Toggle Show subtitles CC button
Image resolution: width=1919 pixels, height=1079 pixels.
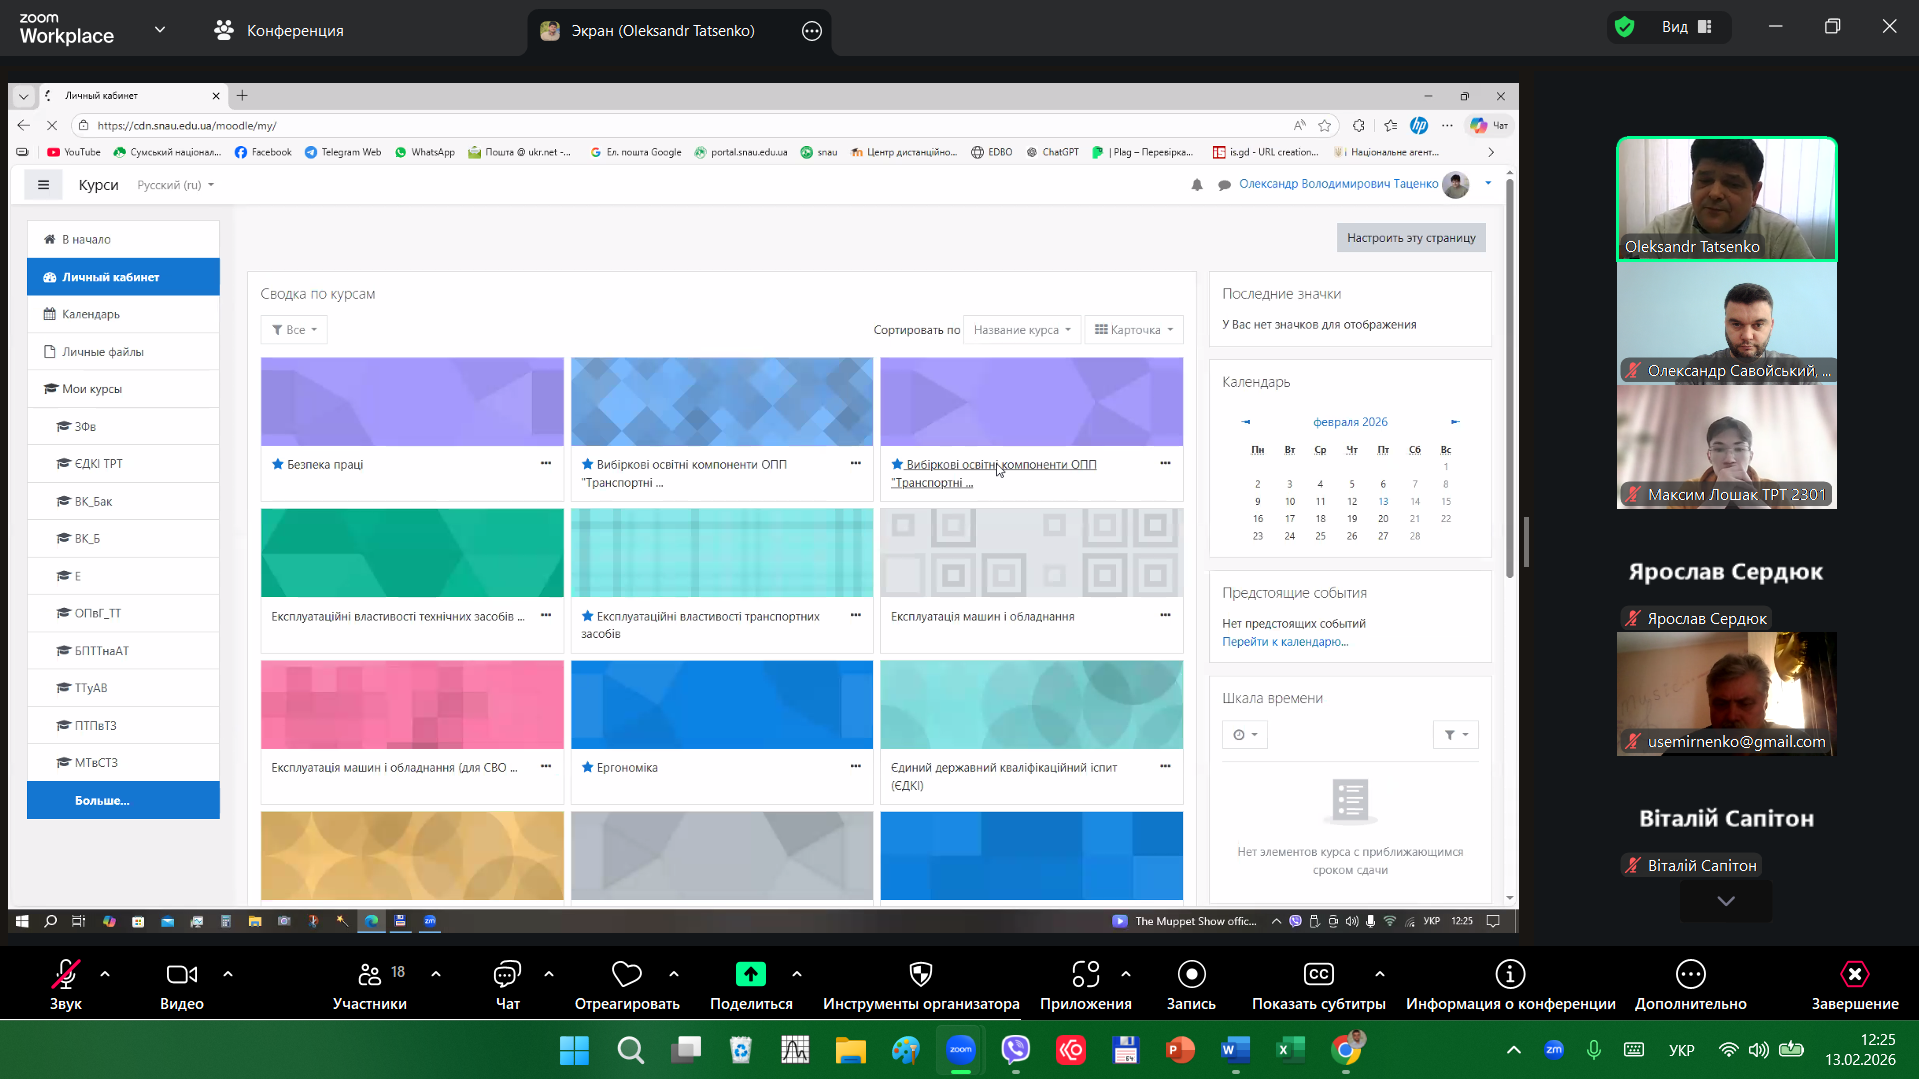[1318, 975]
